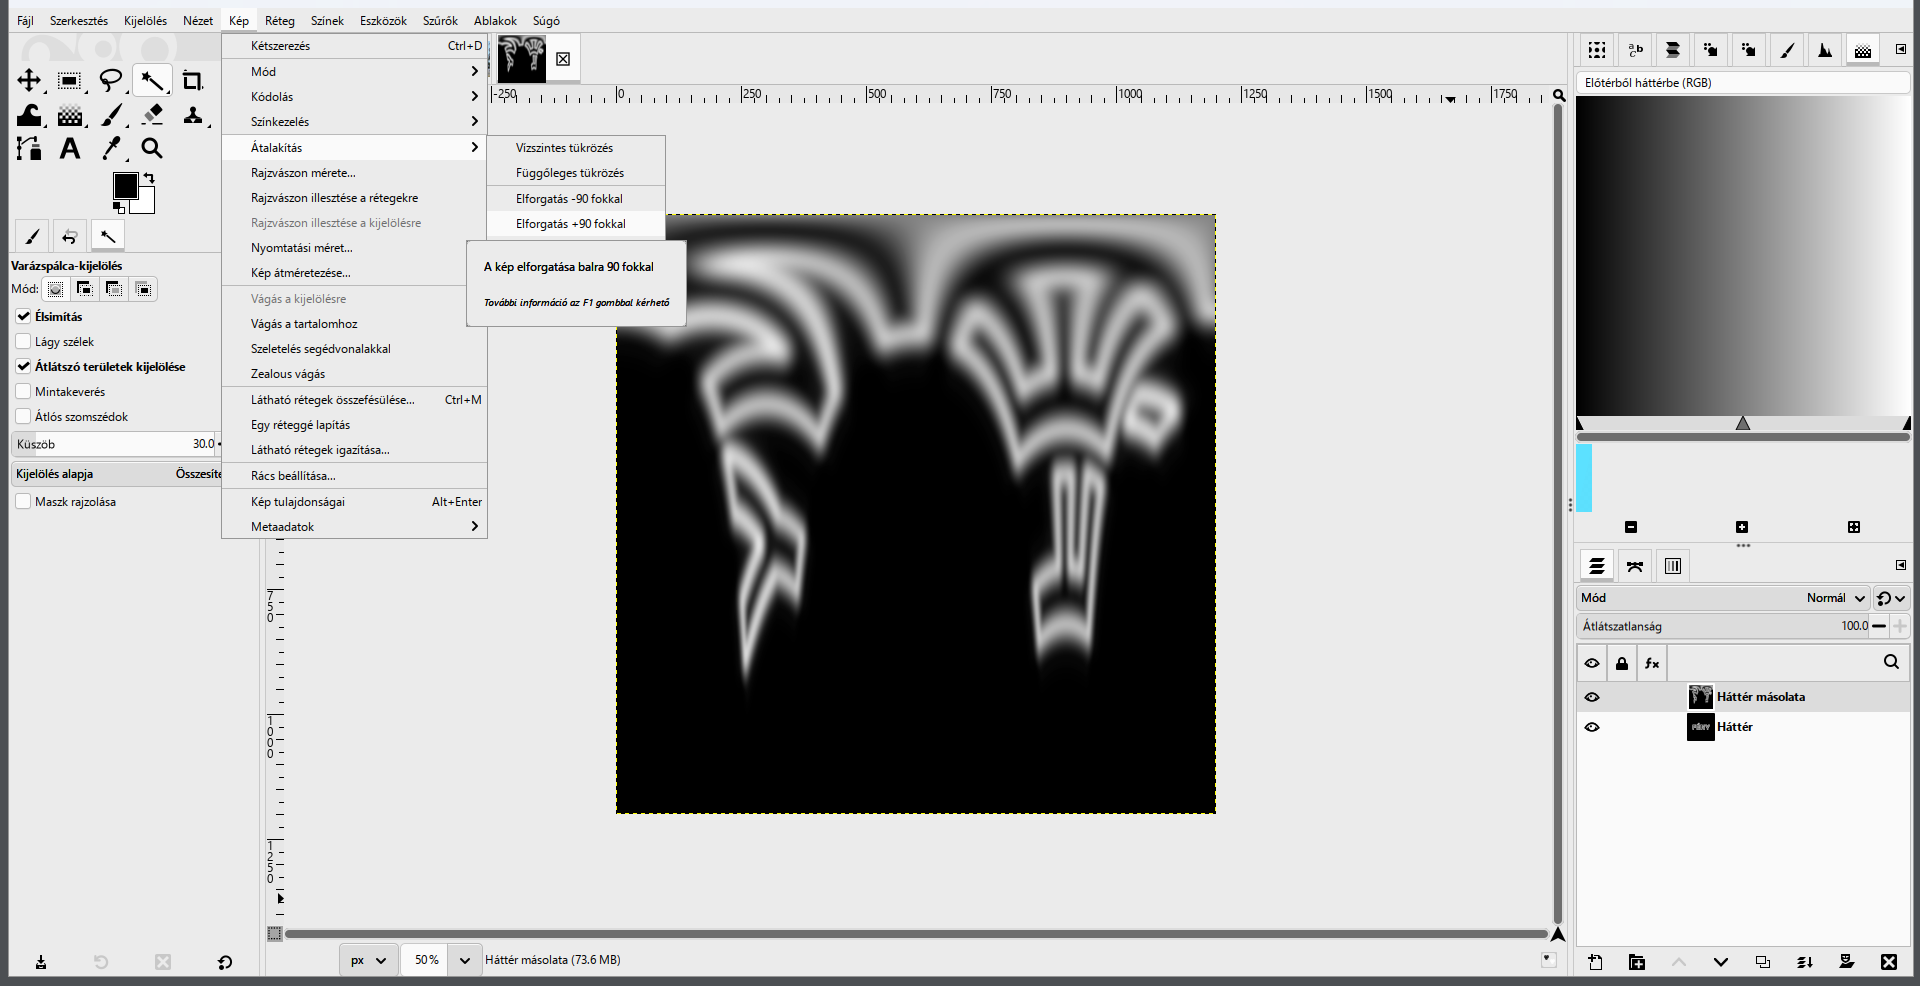This screenshot has height=986, width=1920.
Task: Pick the Text tool
Action: (x=70, y=149)
